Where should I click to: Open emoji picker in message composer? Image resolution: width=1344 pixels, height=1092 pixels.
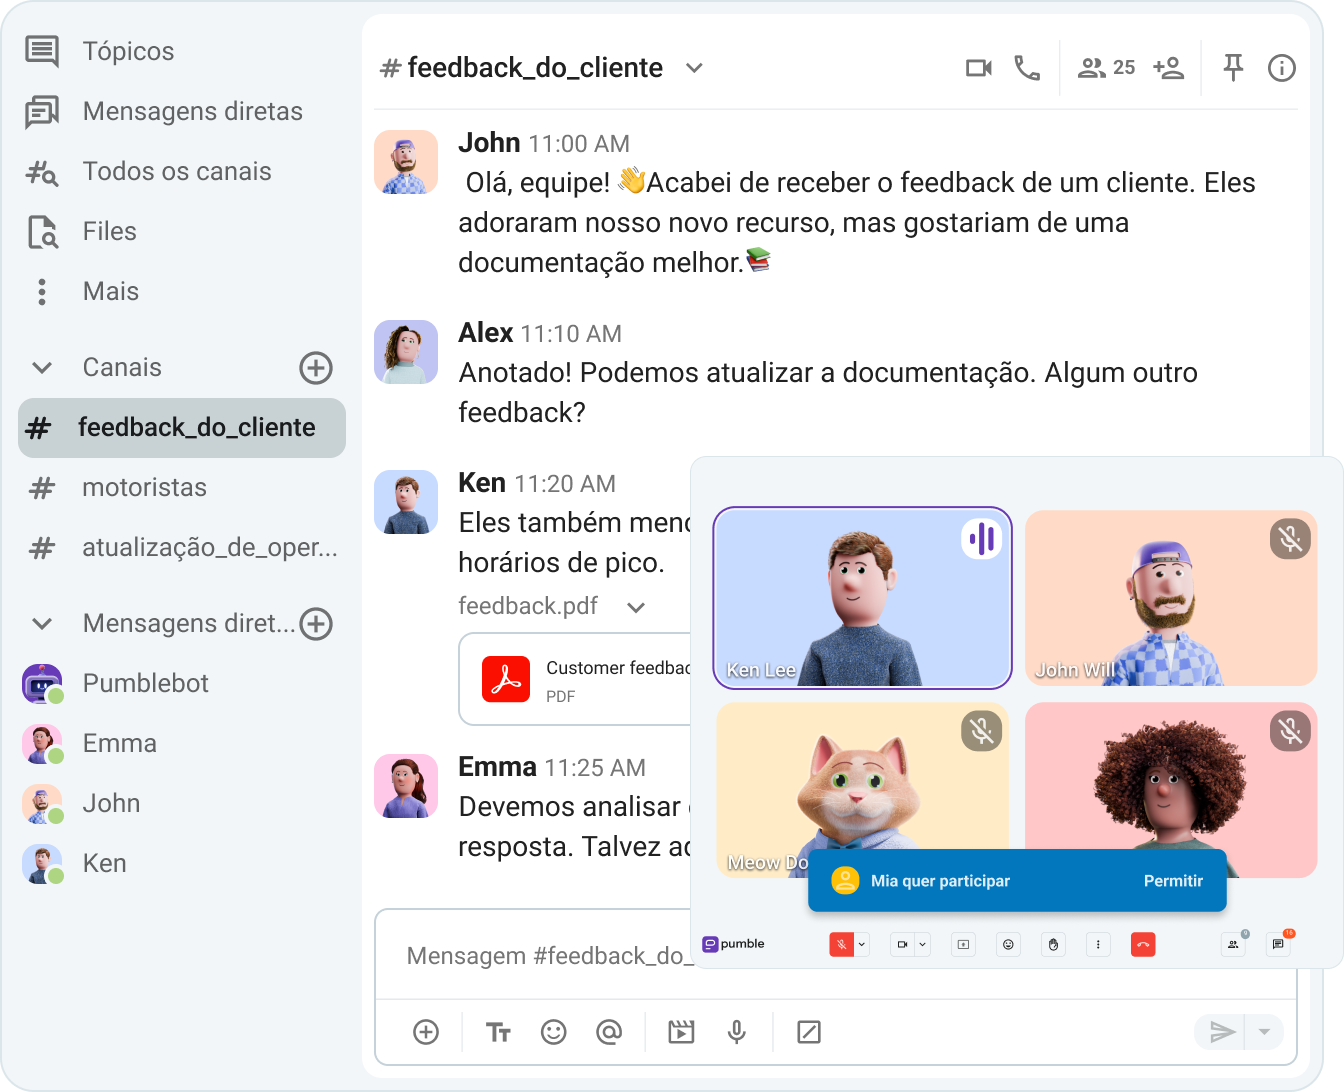pos(553,1032)
